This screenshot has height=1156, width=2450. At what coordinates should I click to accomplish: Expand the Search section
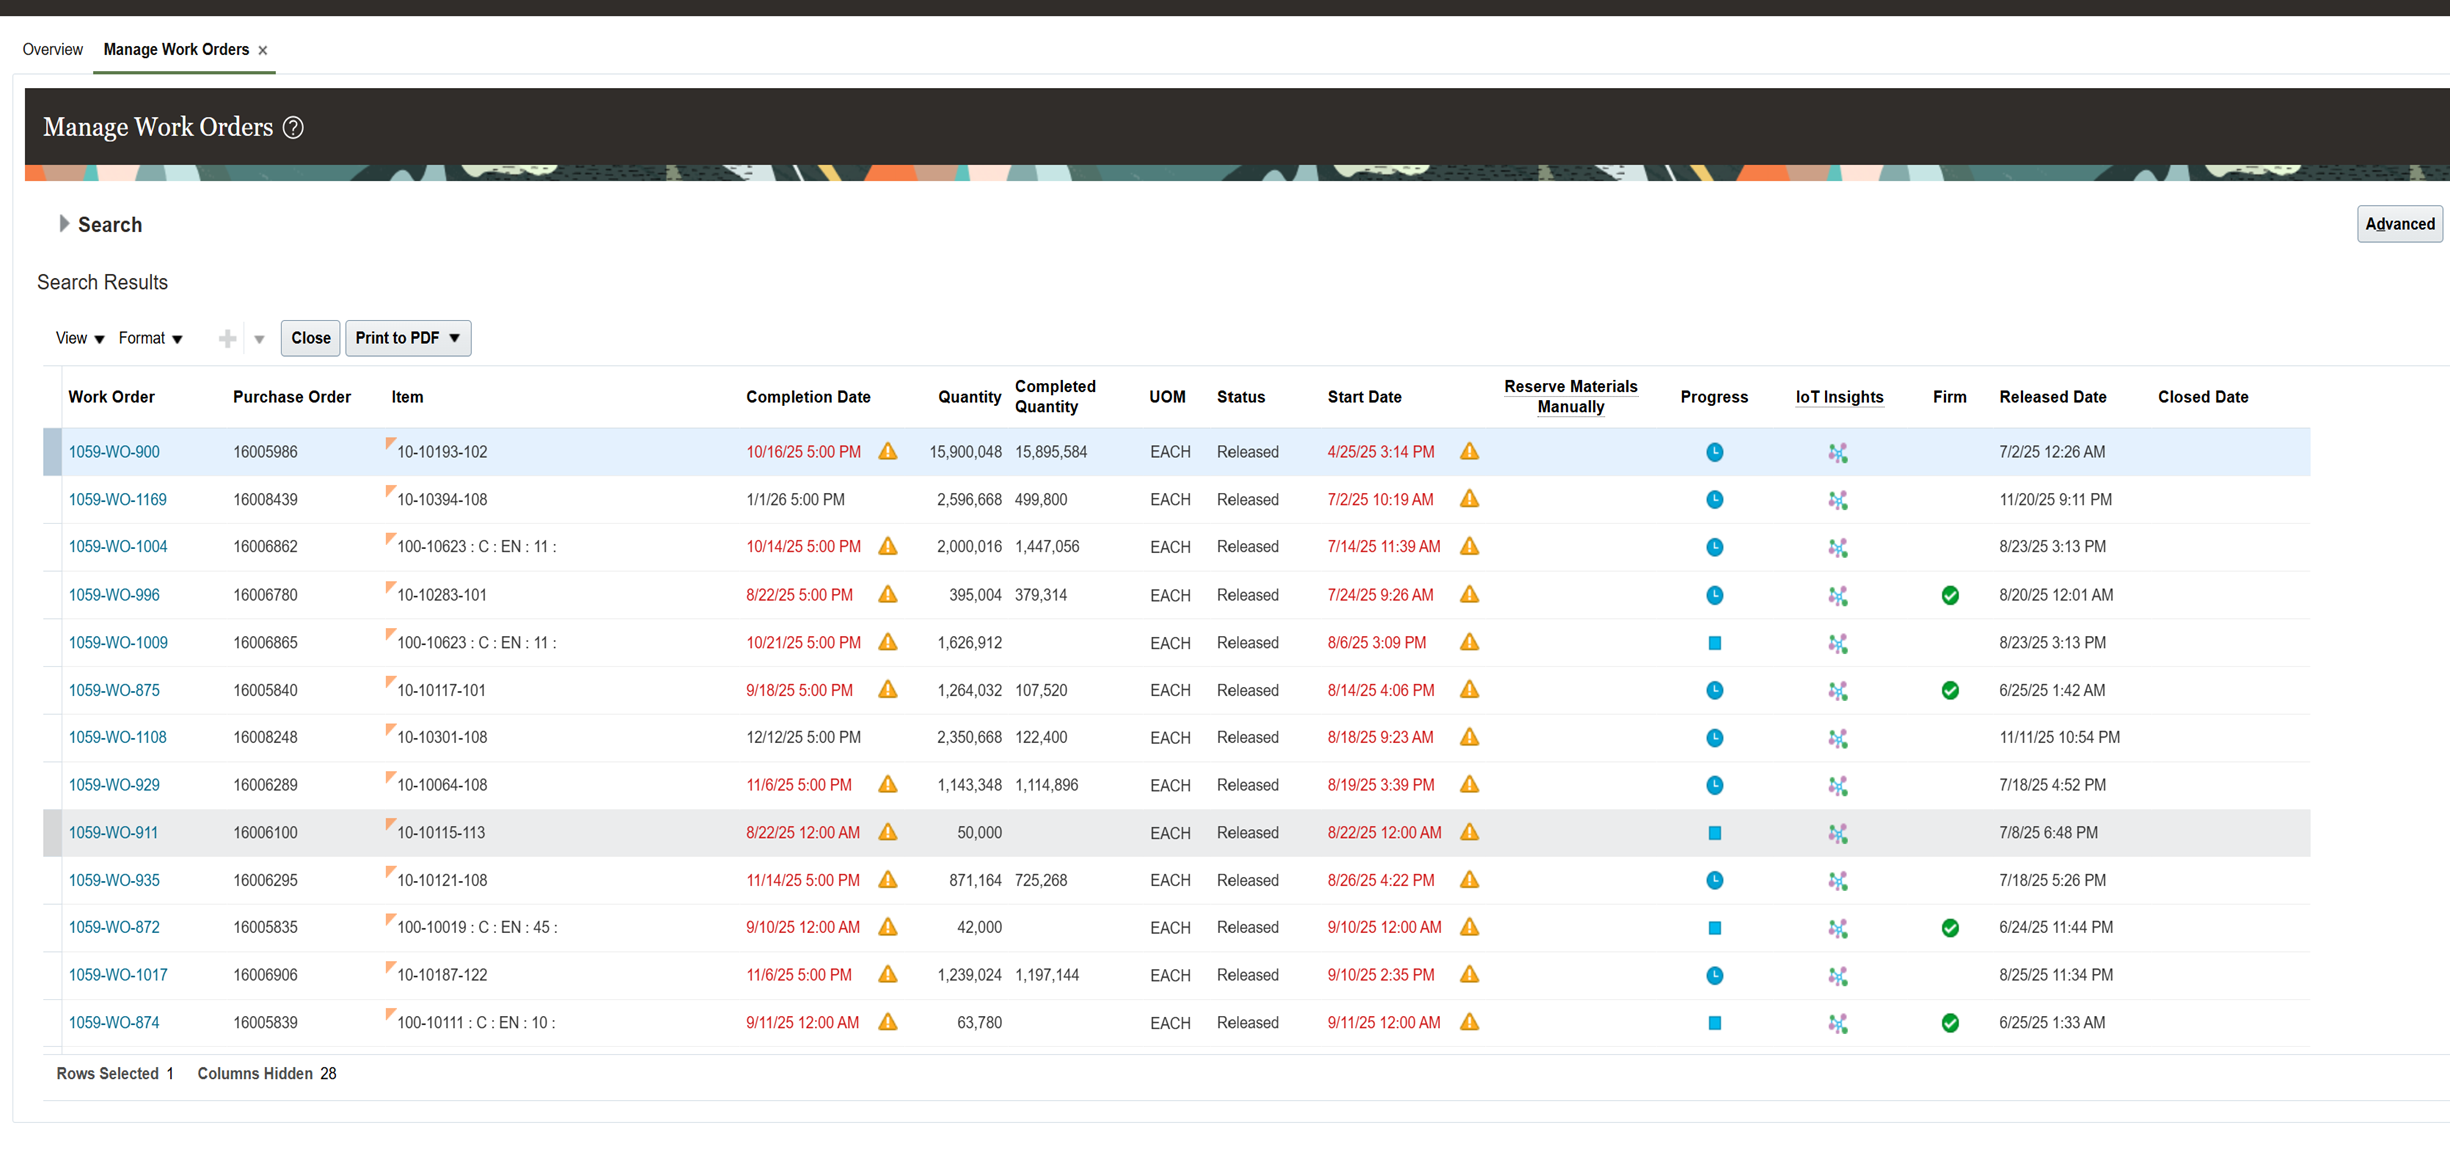63,224
